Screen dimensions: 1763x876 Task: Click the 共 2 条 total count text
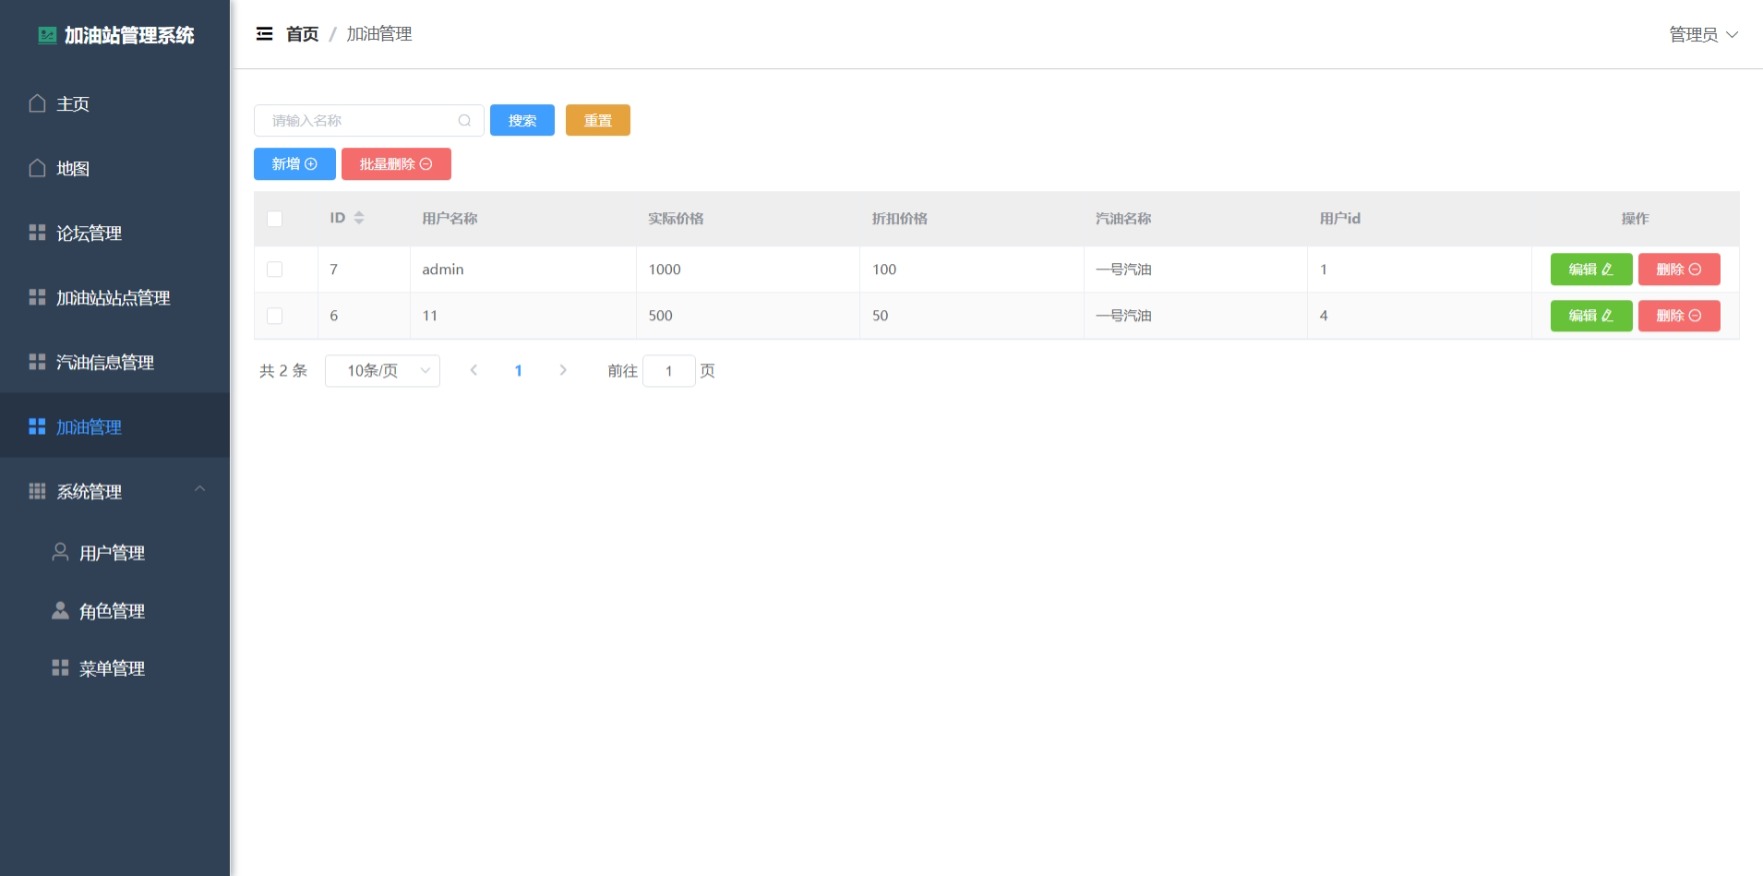tap(283, 370)
